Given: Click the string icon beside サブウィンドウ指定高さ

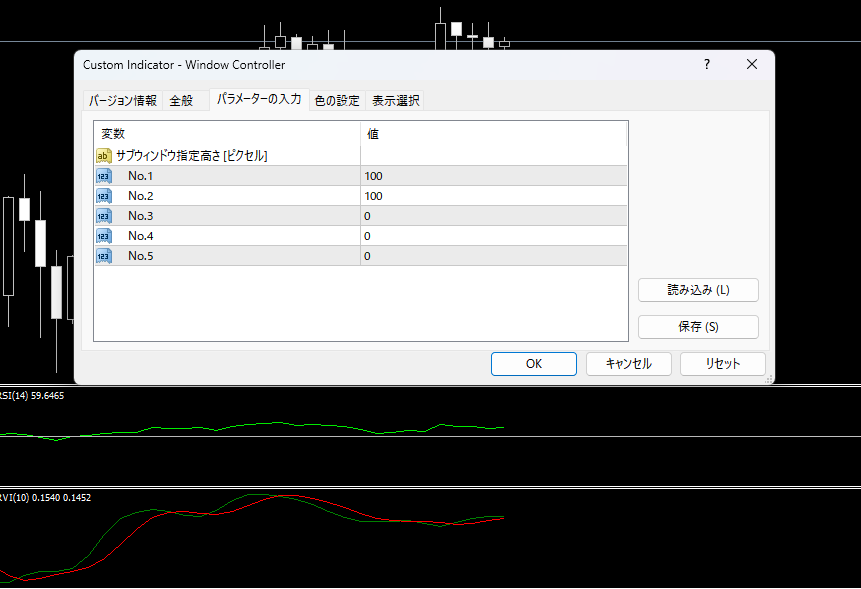Looking at the screenshot, I should tap(104, 156).
